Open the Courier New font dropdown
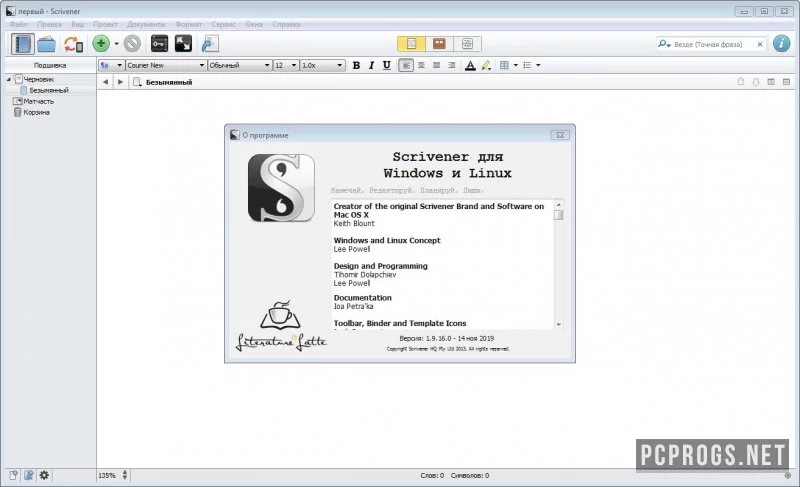This screenshot has width=800, height=487. pyautogui.click(x=166, y=65)
